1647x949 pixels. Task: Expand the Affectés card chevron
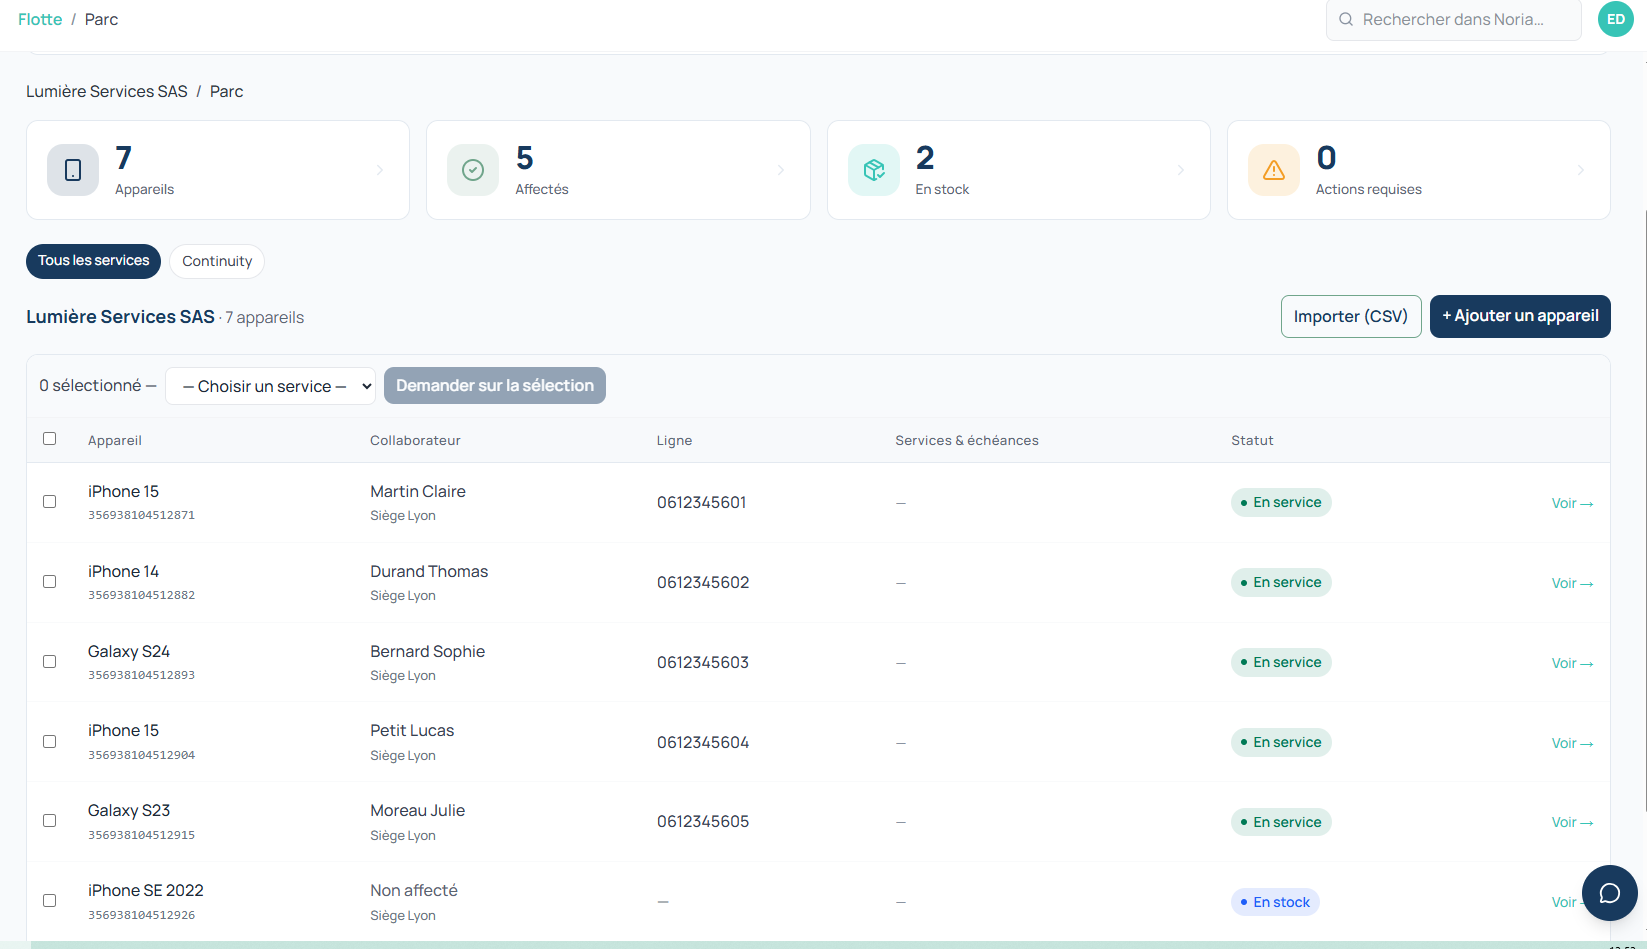[x=781, y=170]
